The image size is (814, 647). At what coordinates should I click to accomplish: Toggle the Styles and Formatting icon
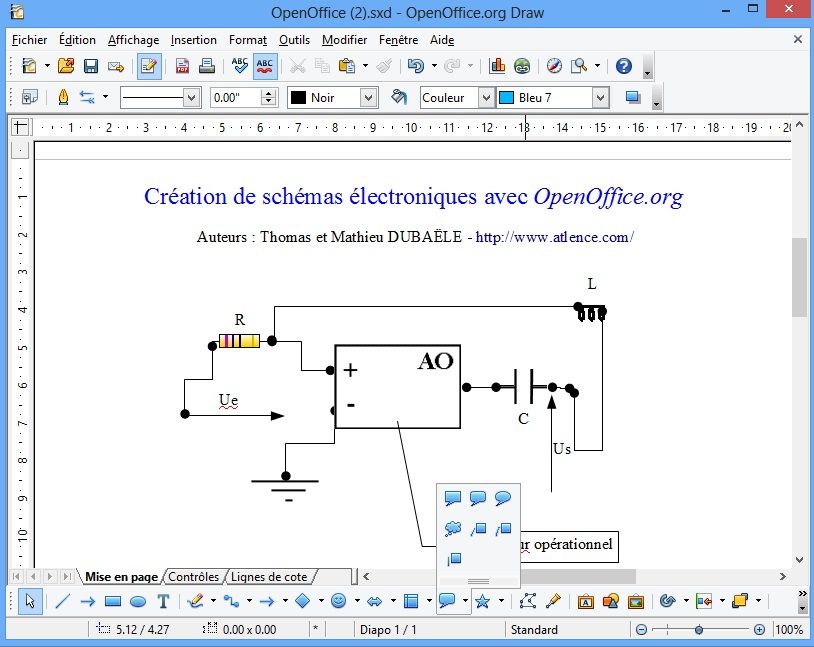pos(29,97)
